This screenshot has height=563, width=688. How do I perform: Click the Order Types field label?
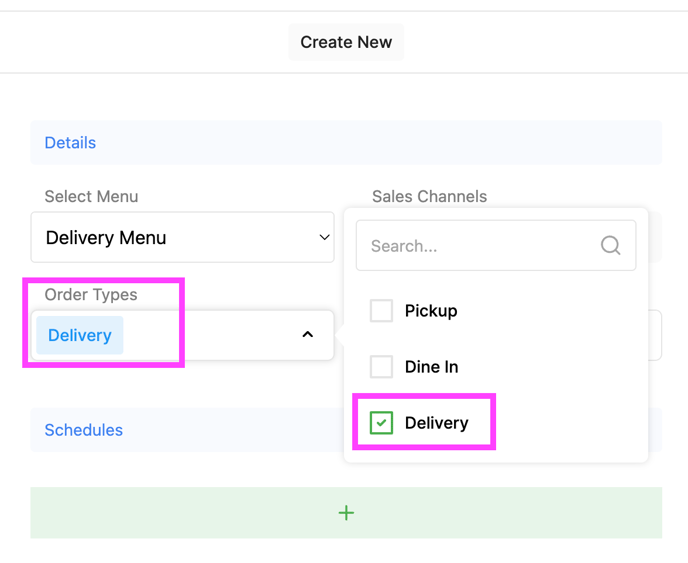pyautogui.click(x=91, y=295)
